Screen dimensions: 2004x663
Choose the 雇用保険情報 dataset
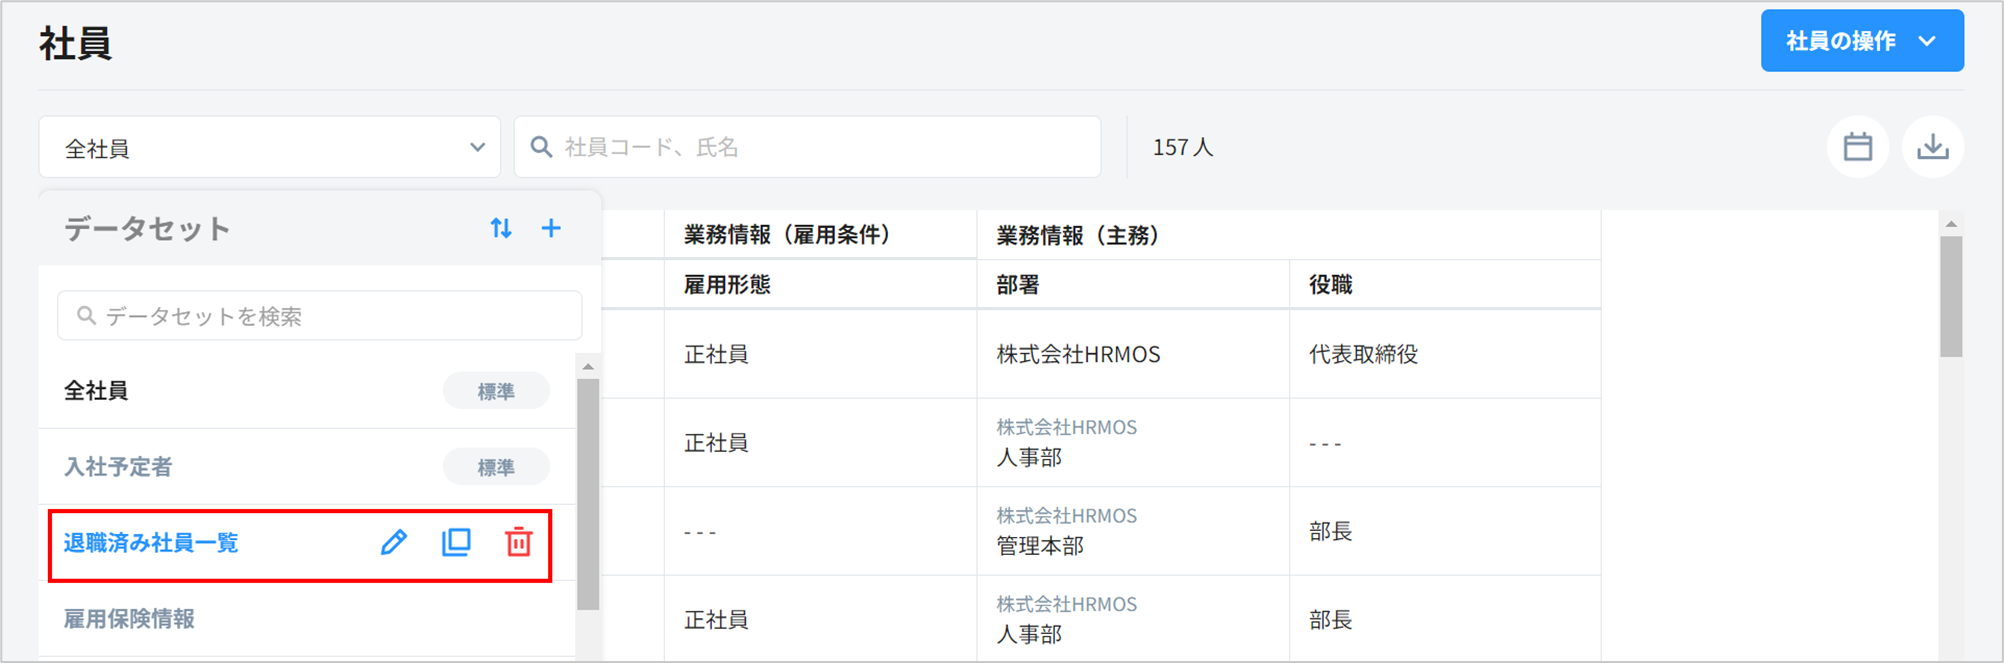pyautogui.click(x=130, y=619)
